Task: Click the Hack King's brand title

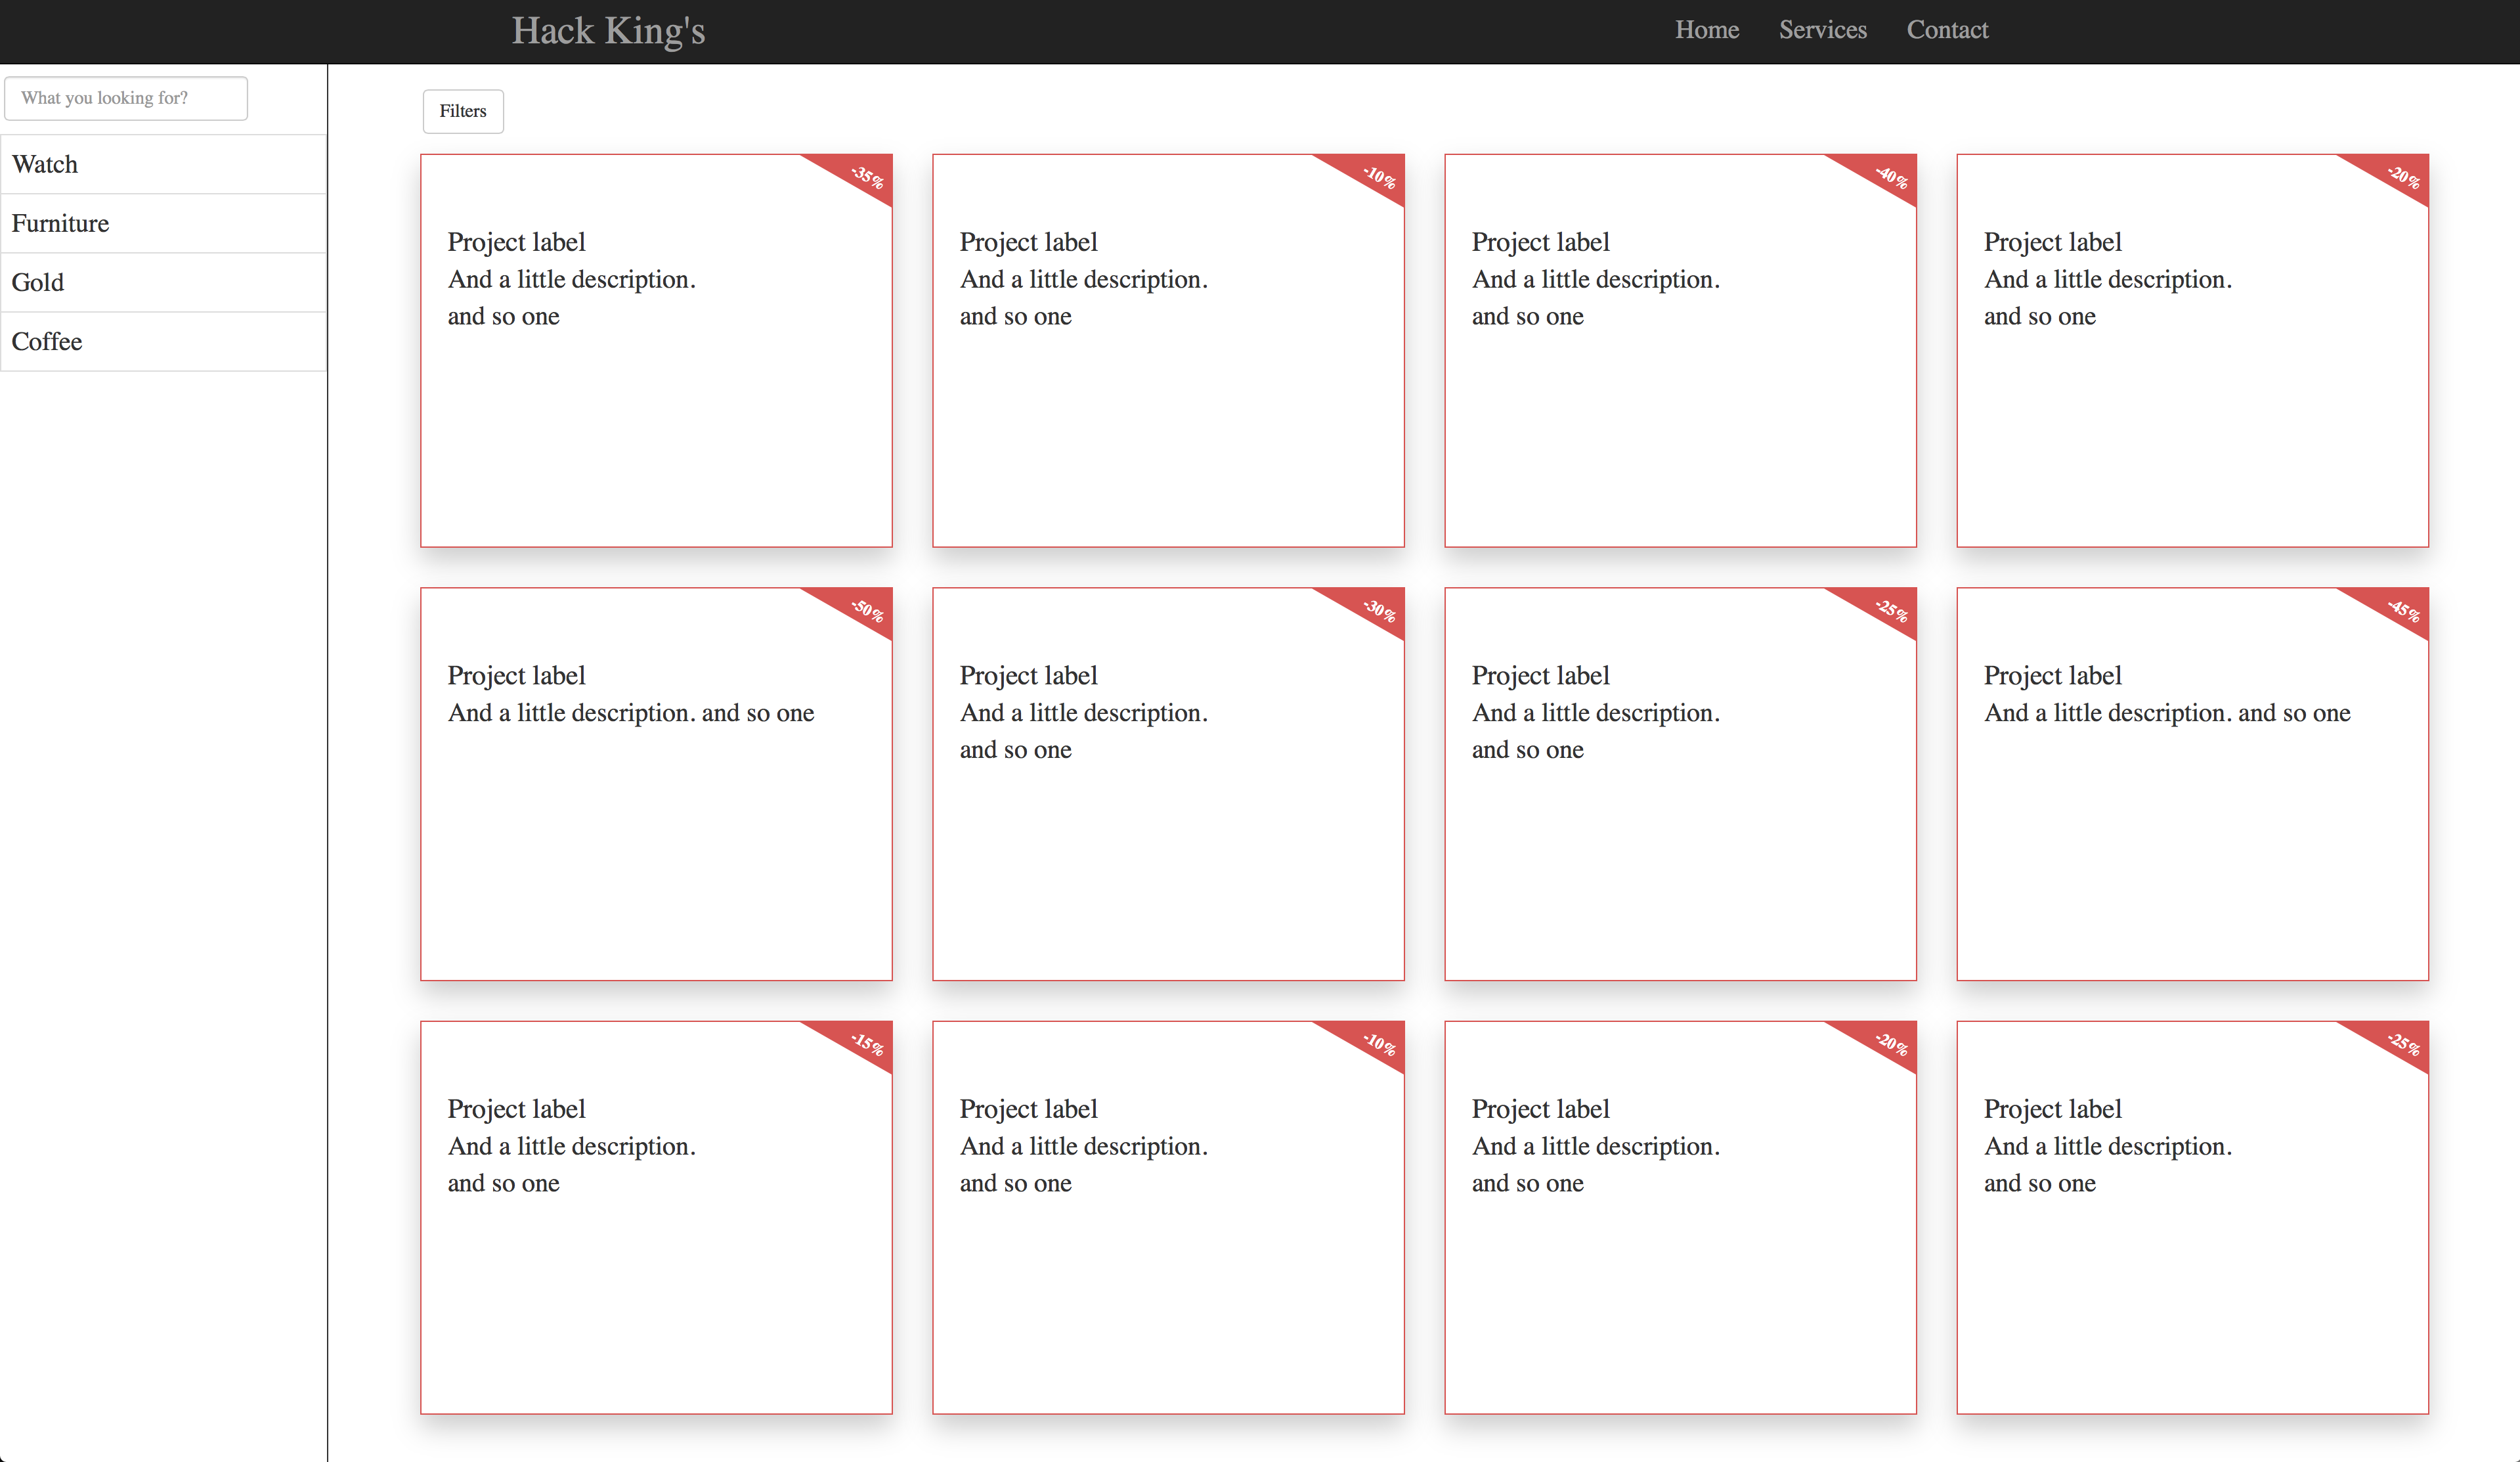Action: pos(608,30)
